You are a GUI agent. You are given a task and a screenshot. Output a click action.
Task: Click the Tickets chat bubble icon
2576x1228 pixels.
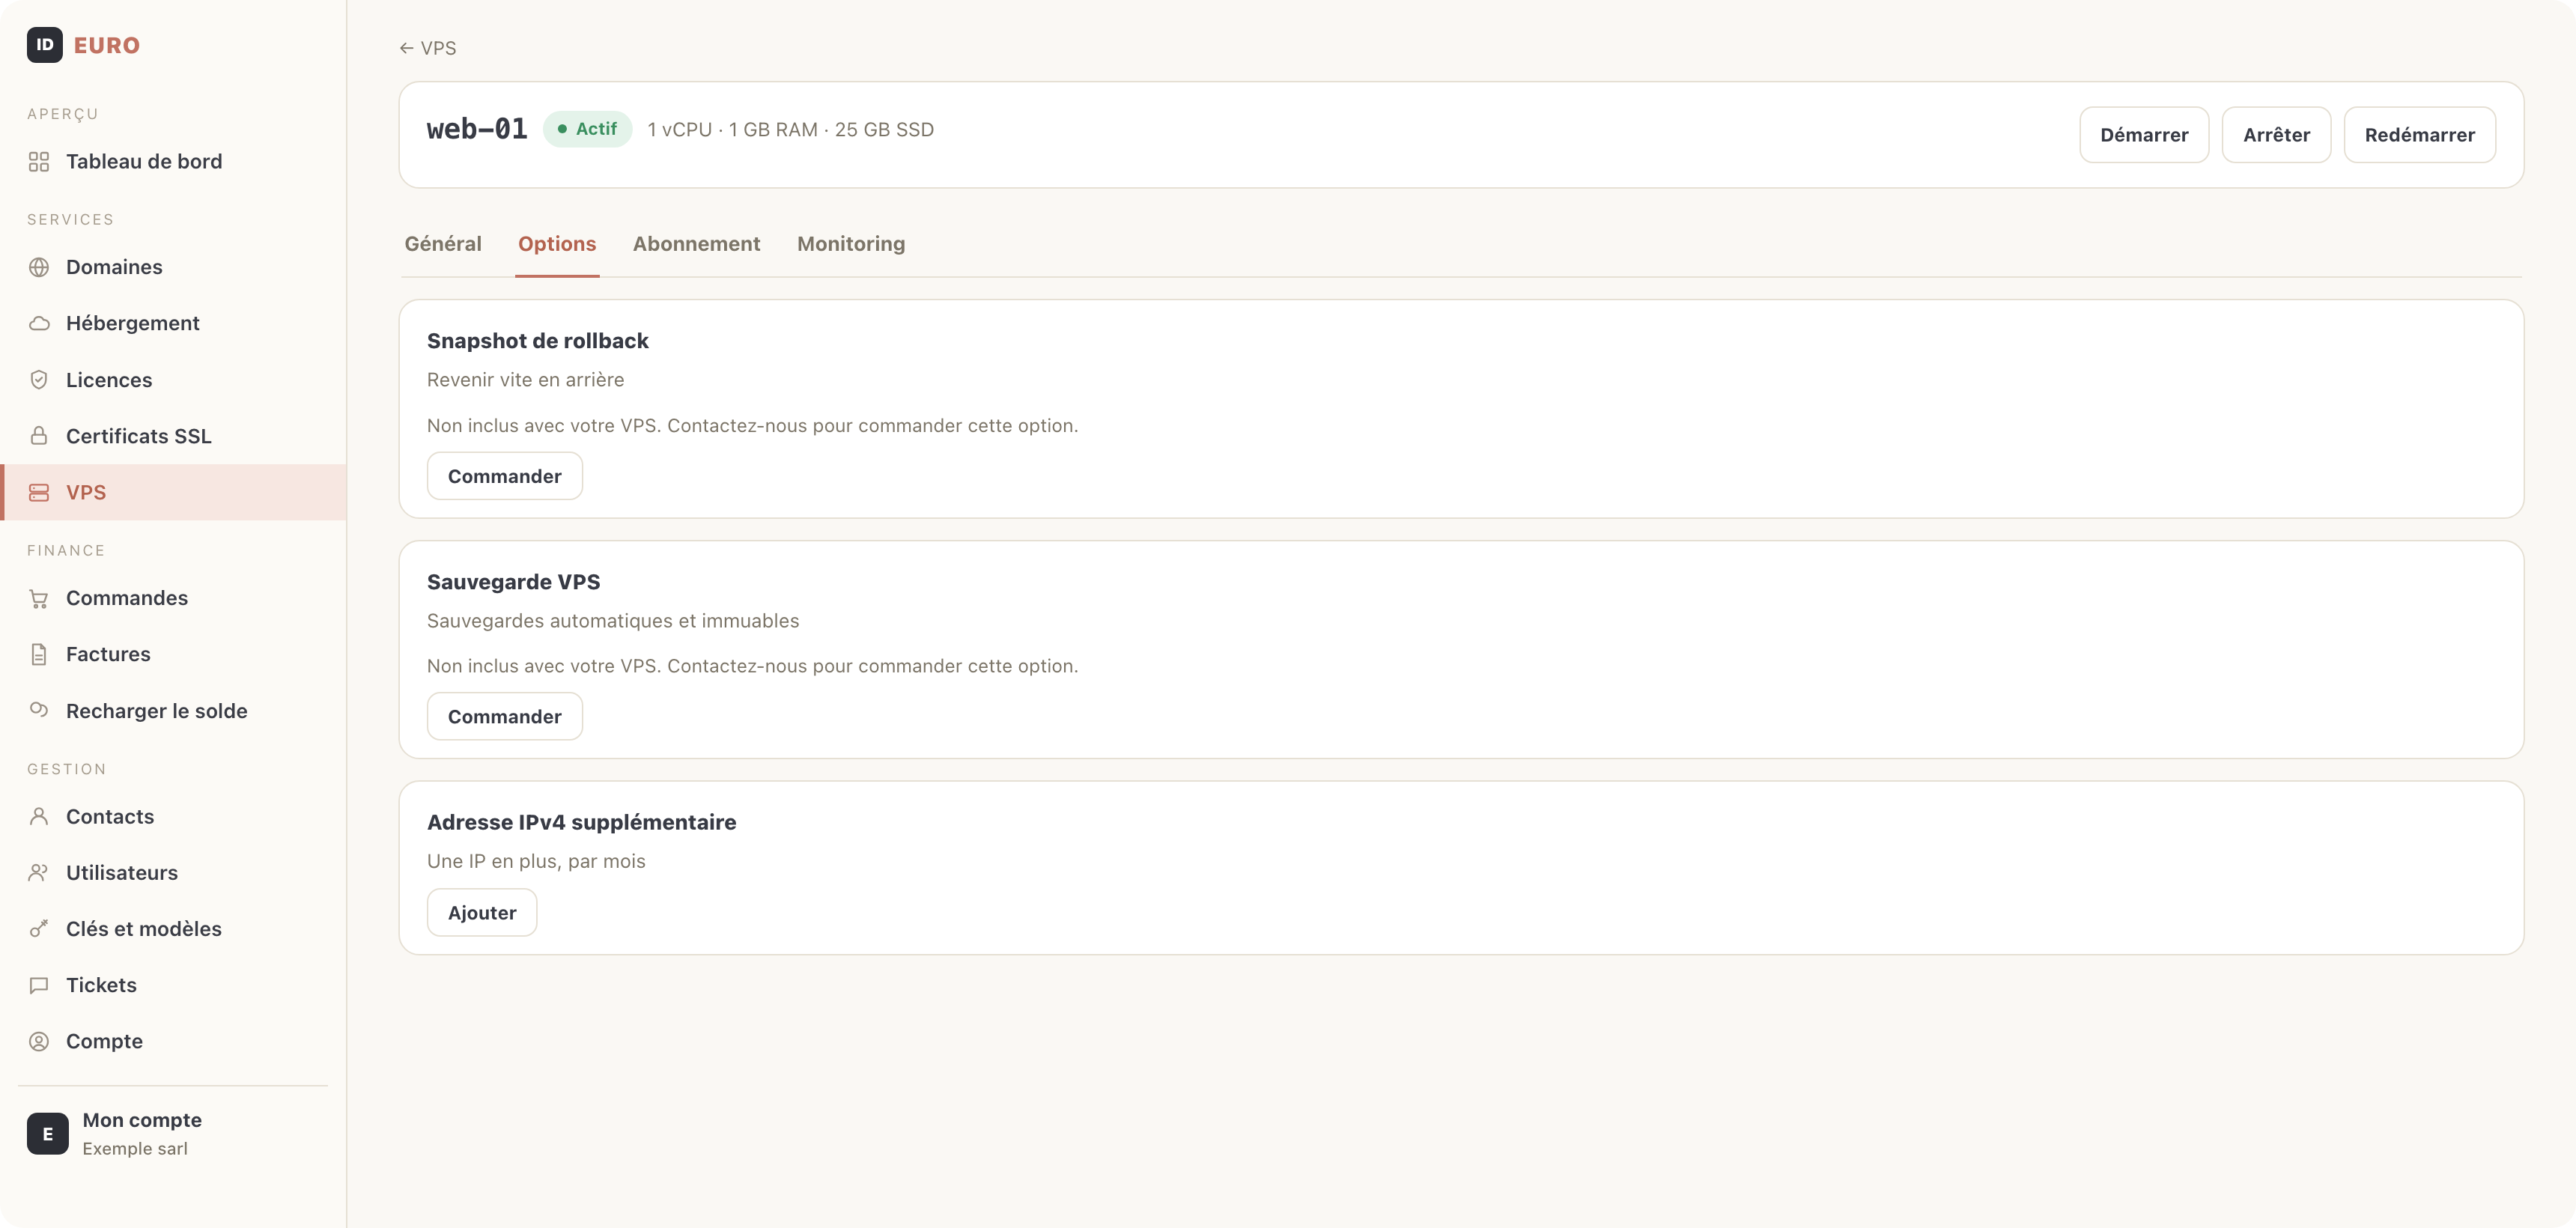click(39, 985)
